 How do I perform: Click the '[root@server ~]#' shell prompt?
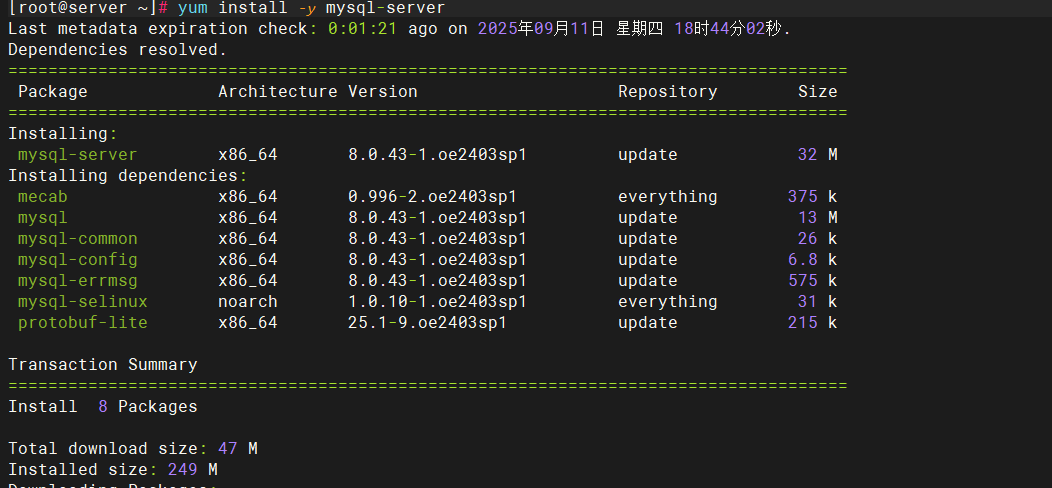[x=87, y=8]
